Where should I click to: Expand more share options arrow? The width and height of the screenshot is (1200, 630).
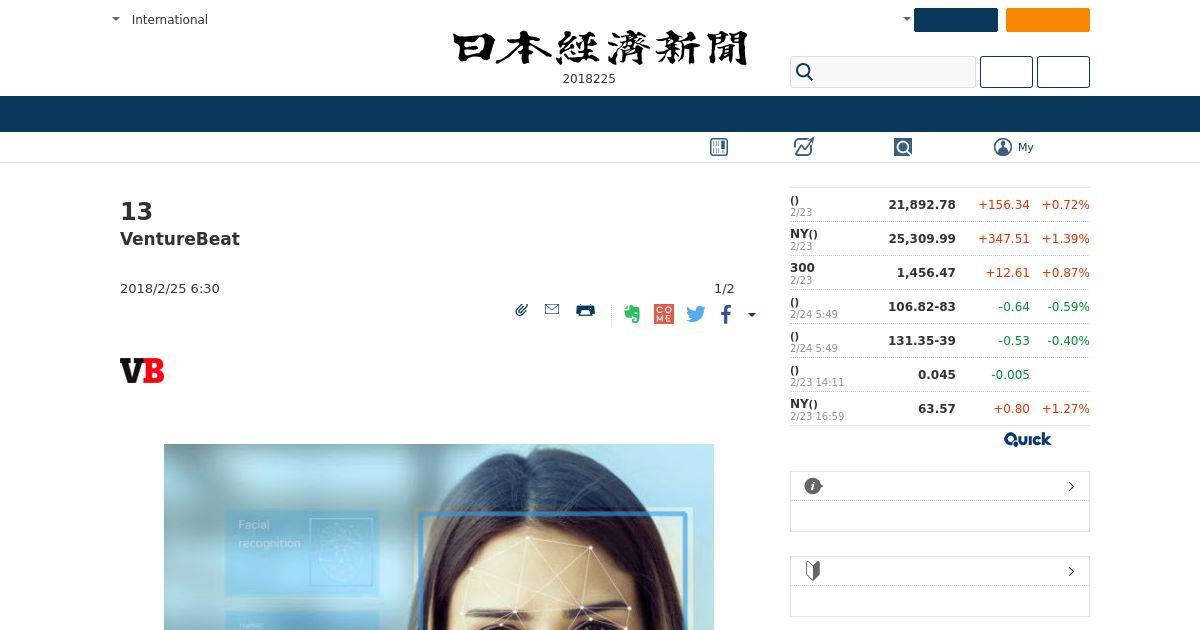pyautogui.click(x=752, y=315)
